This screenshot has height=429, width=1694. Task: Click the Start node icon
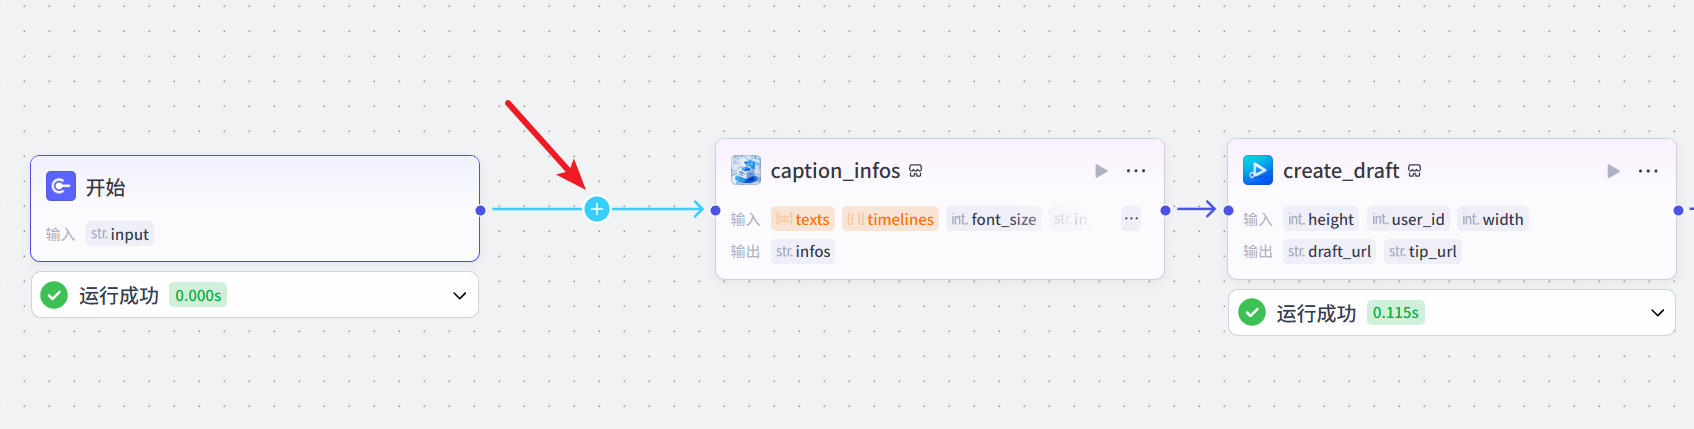pos(61,186)
